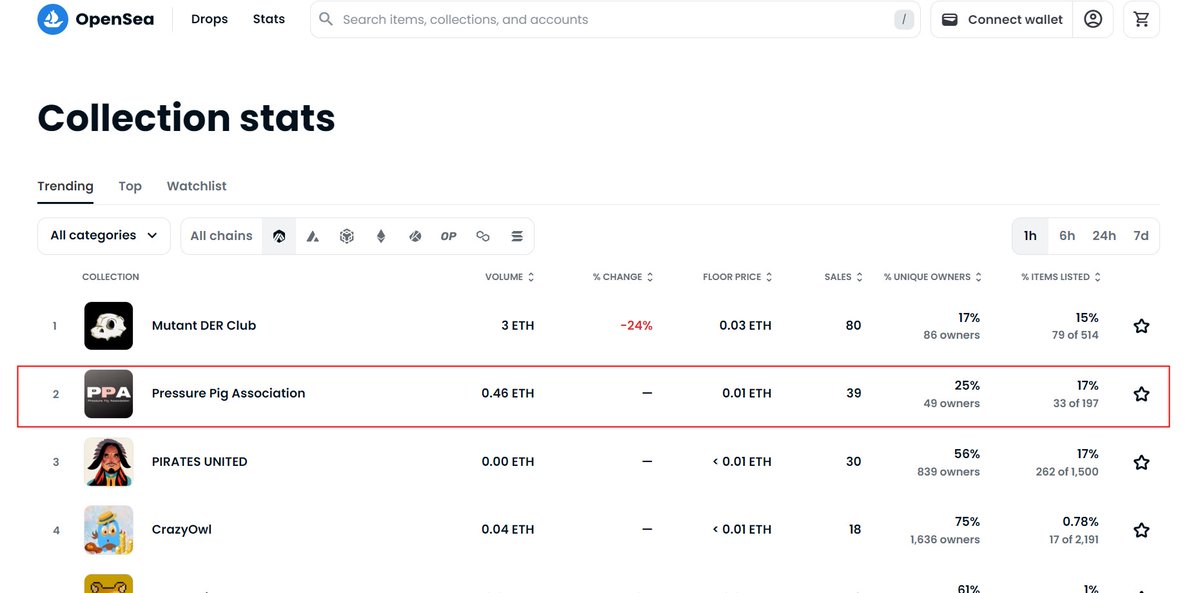The width and height of the screenshot is (1200, 593).
Task: Open the Drops menu
Action: point(209,19)
